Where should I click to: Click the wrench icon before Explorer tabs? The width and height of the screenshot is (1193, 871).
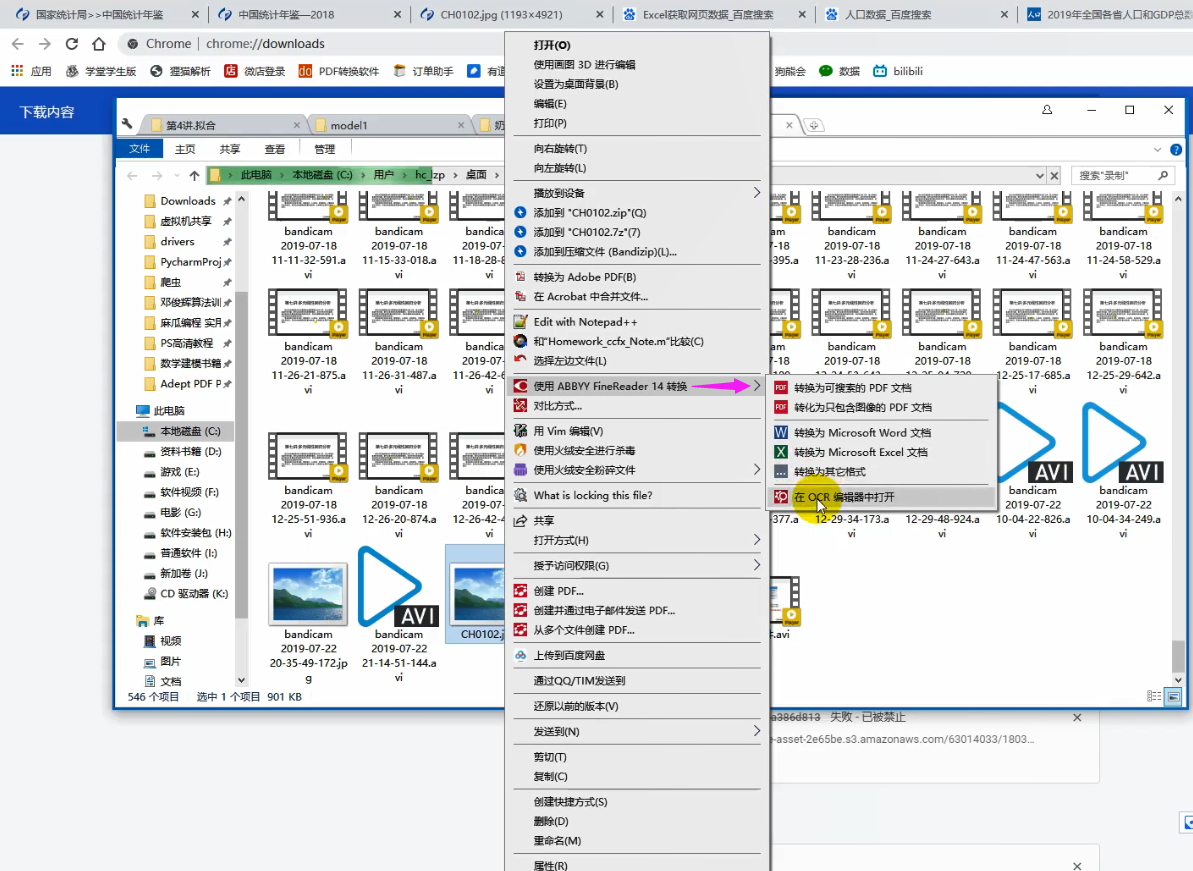pyautogui.click(x=127, y=124)
